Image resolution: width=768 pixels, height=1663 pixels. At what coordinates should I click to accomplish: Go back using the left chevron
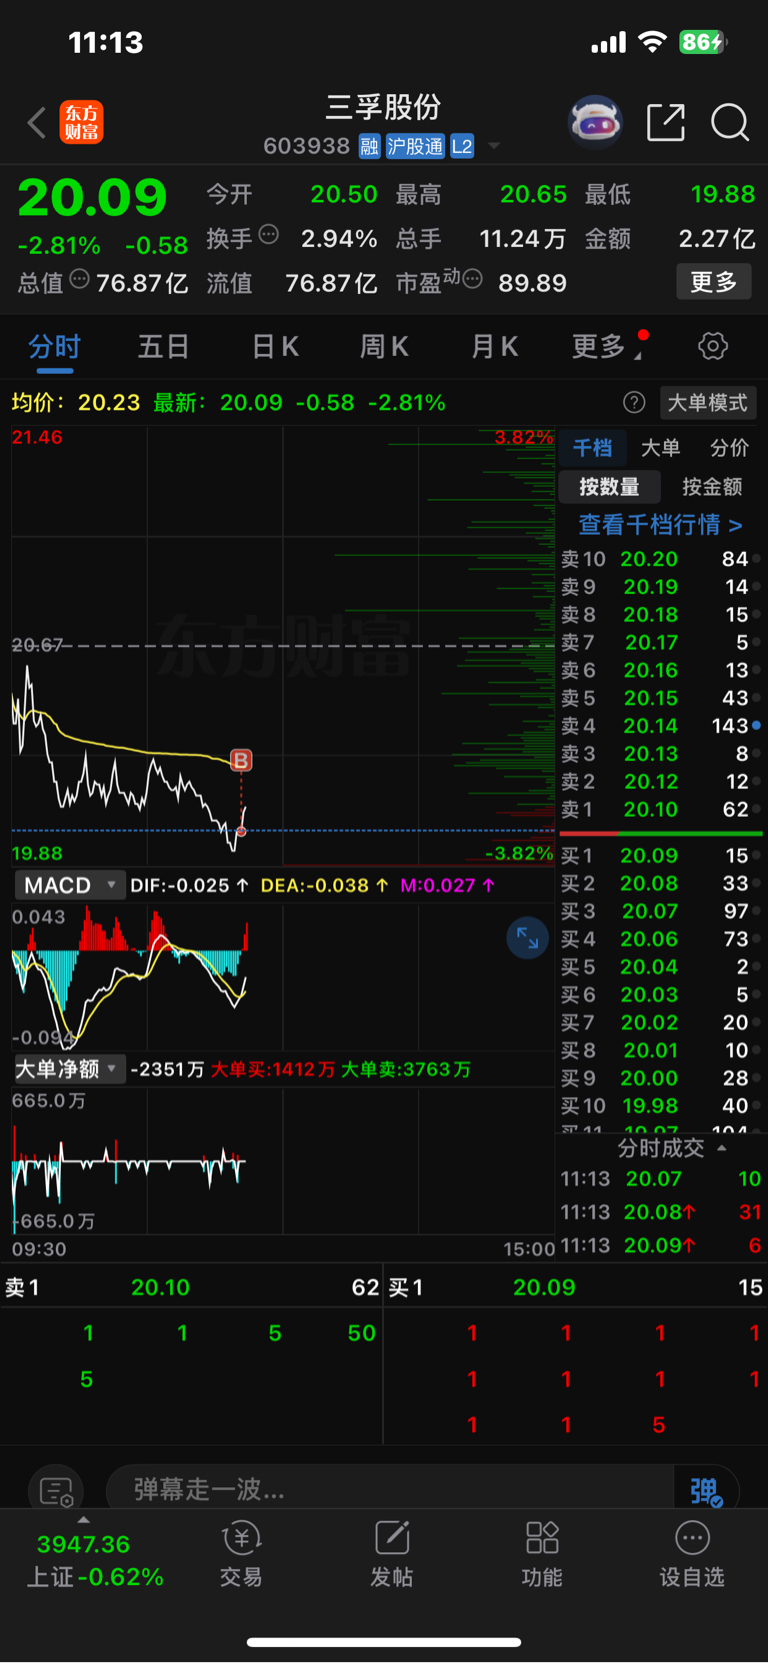[37, 123]
